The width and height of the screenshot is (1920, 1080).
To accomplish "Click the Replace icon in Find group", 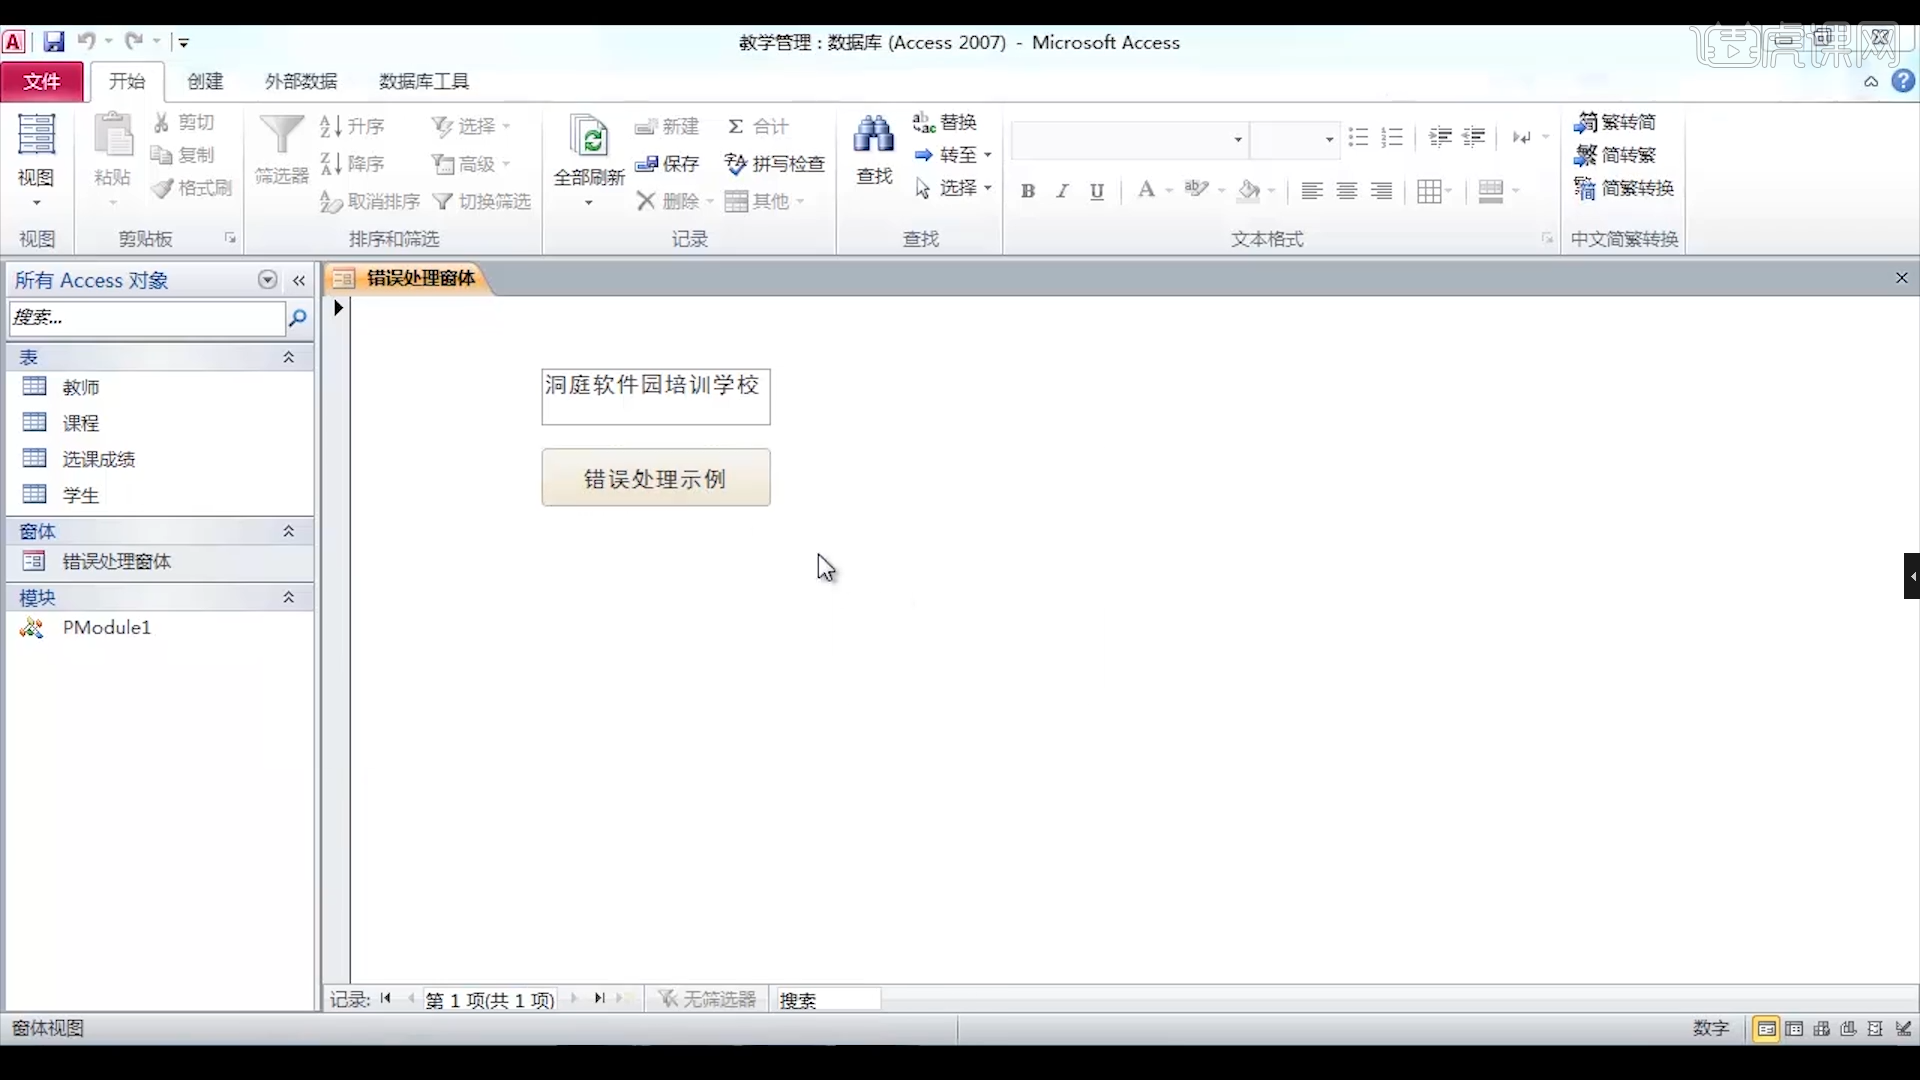I will tap(923, 122).
